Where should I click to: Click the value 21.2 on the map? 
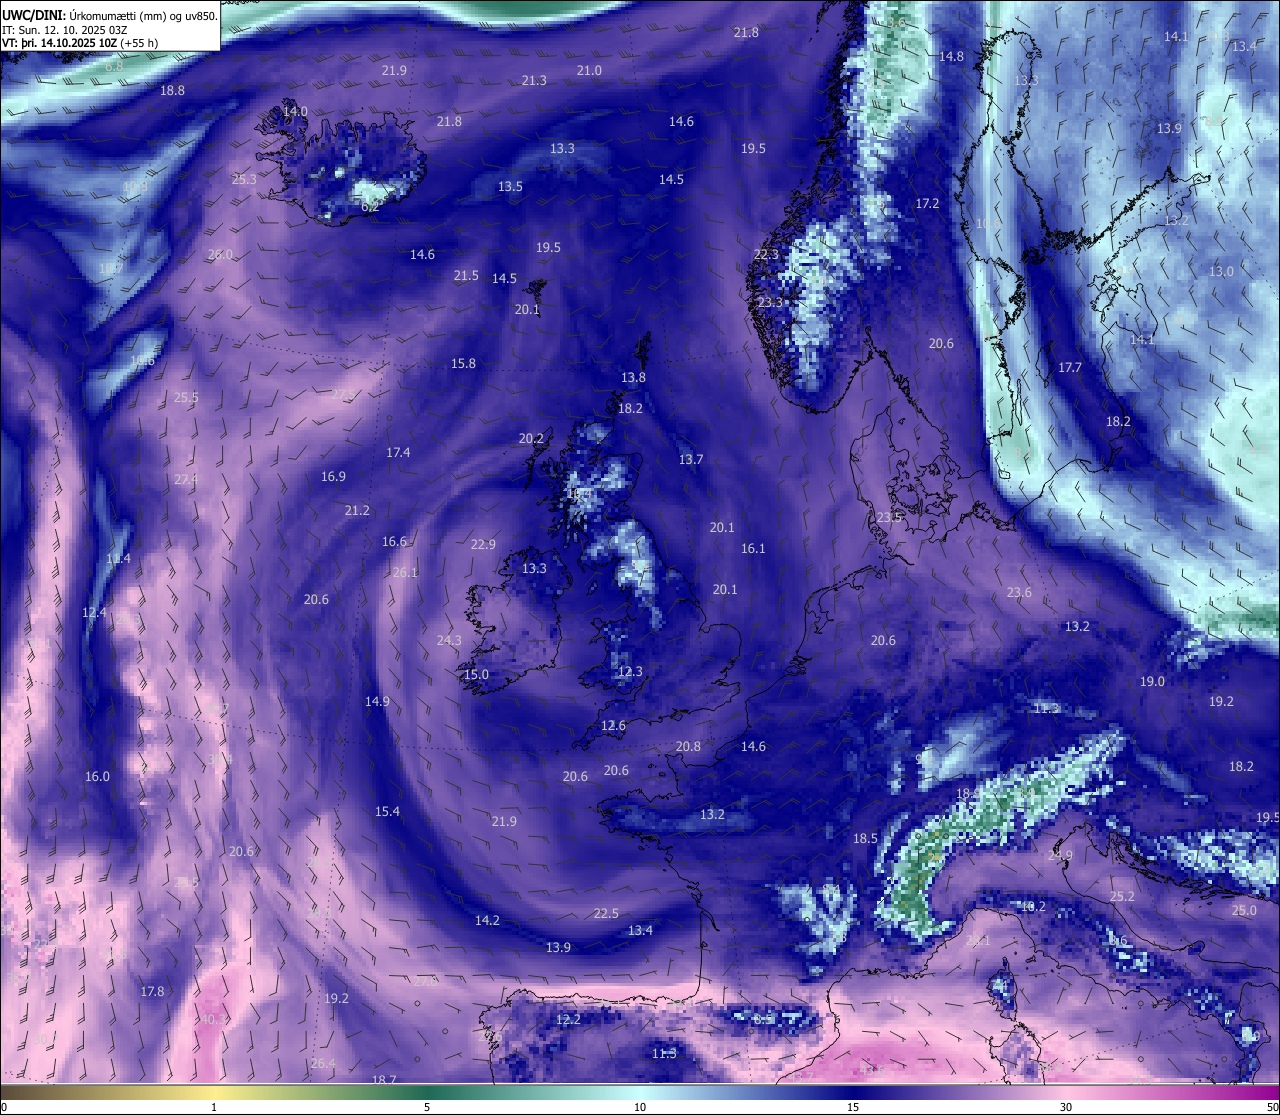357,510
